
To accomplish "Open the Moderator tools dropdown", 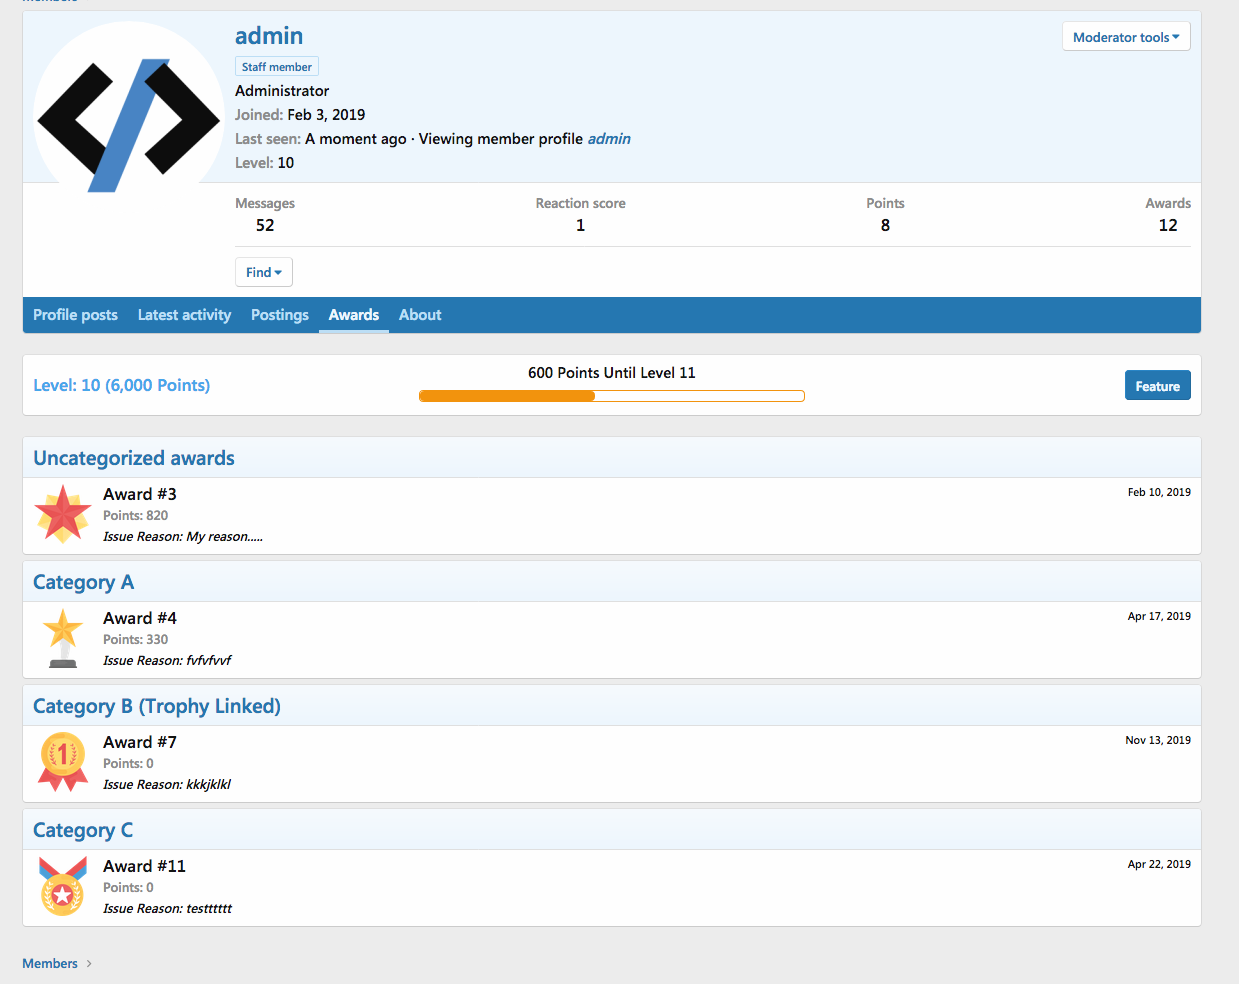I will tap(1125, 37).
